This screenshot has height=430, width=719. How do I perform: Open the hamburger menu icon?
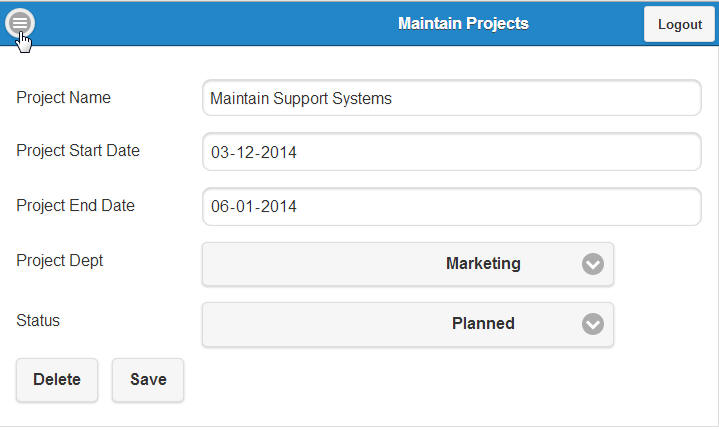(x=20, y=23)
